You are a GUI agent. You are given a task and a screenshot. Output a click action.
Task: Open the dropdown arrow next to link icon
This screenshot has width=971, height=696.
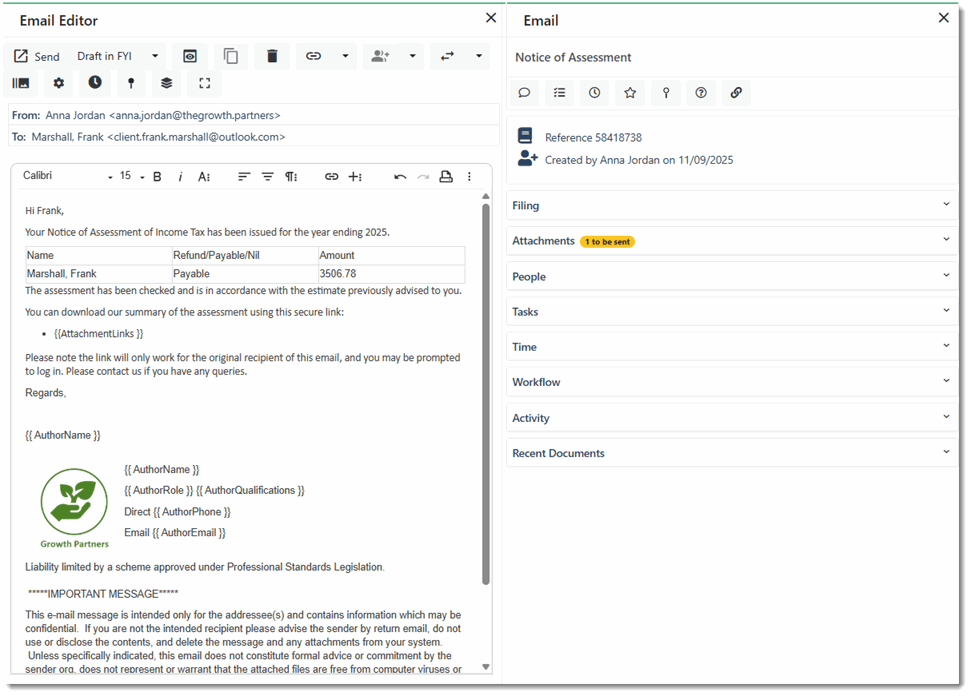coord(346,56)
